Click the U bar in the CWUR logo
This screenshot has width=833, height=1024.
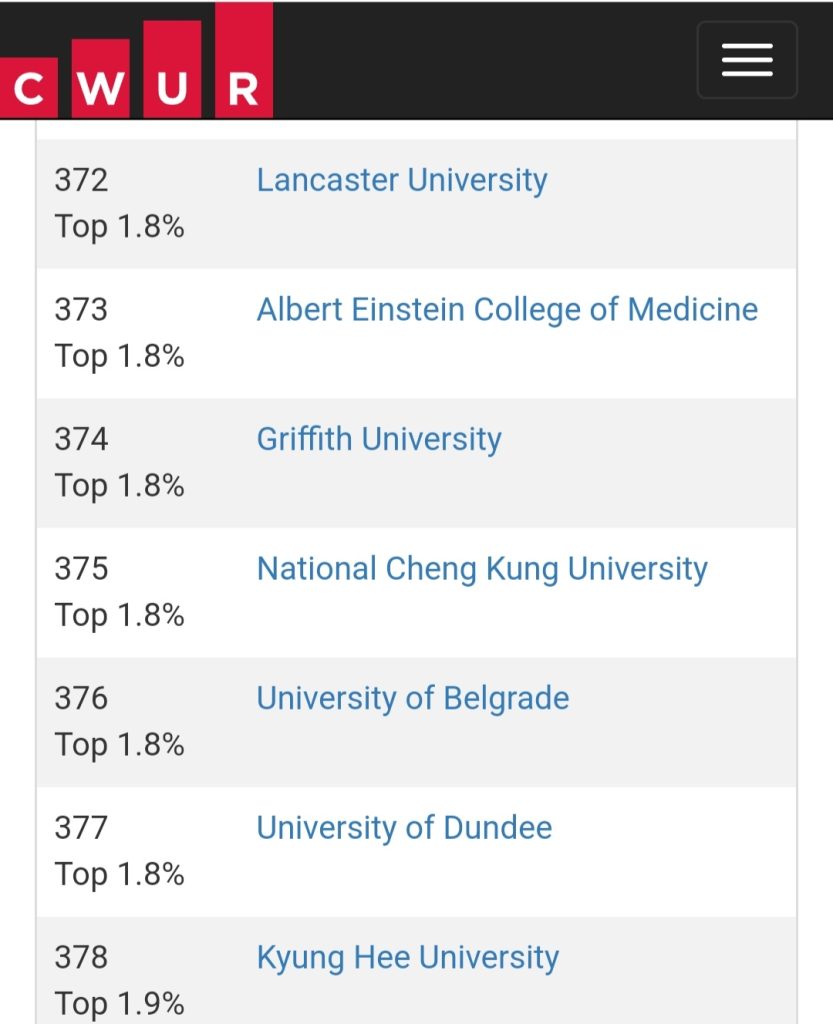[x=172, y=69]
